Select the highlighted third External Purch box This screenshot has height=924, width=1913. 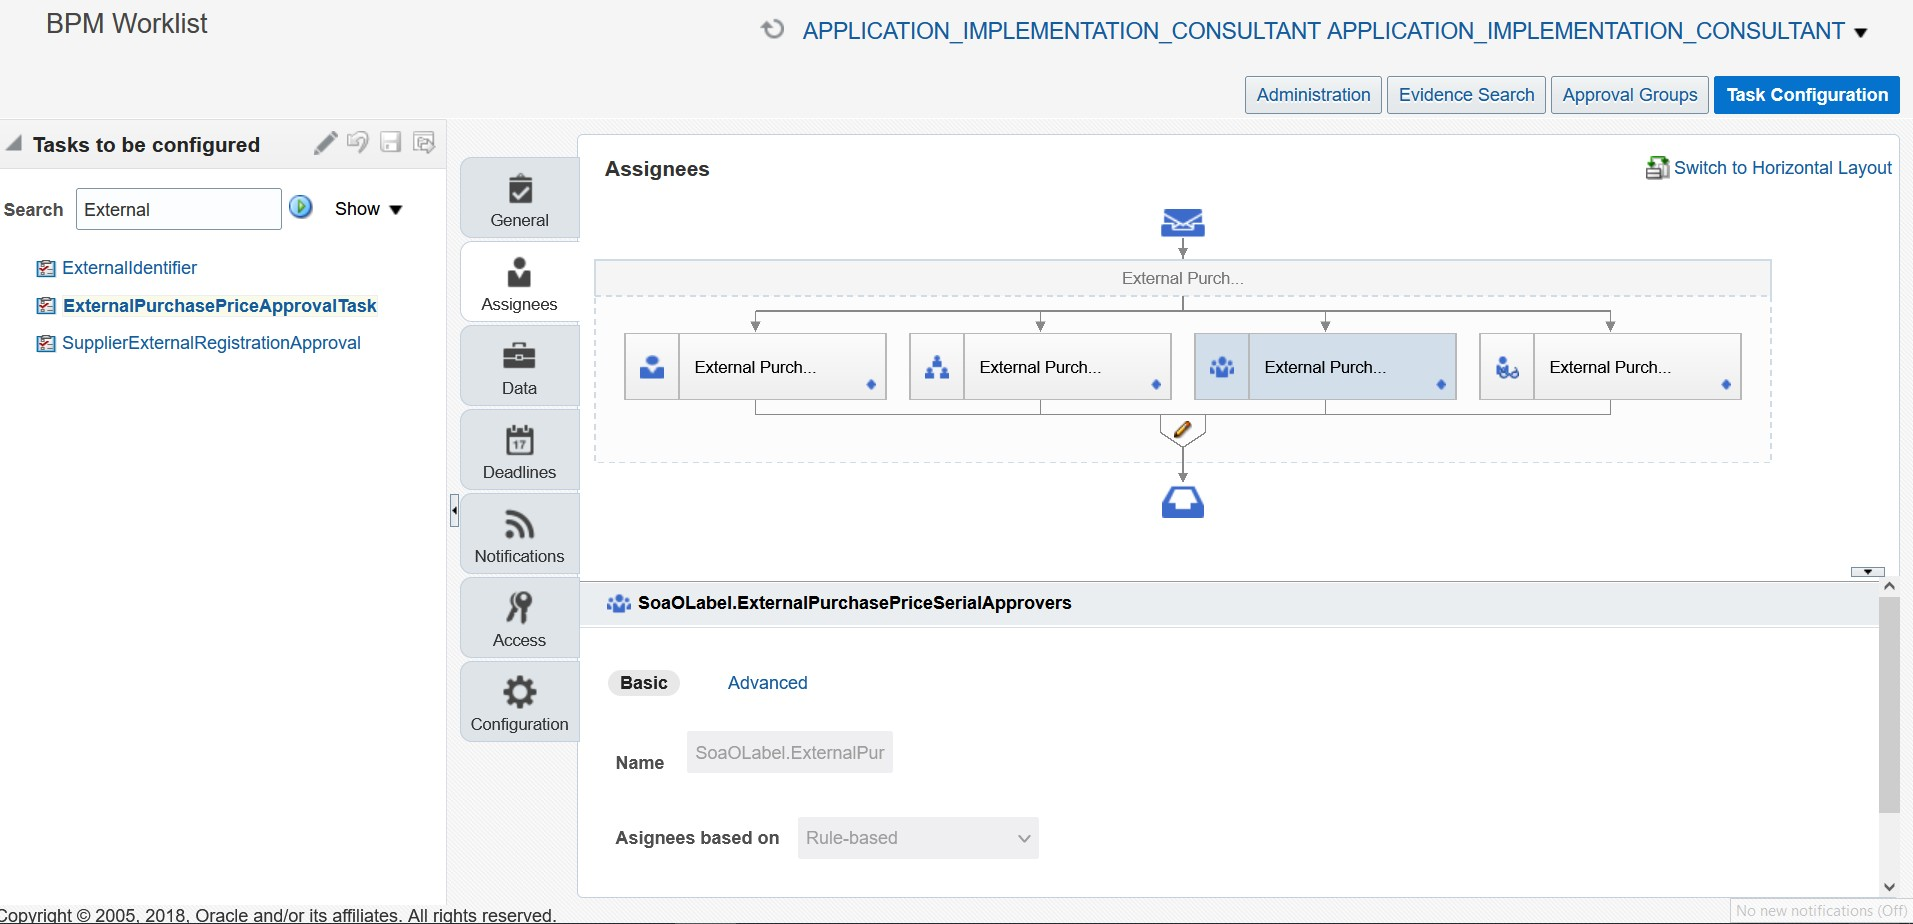point(1325,367)
